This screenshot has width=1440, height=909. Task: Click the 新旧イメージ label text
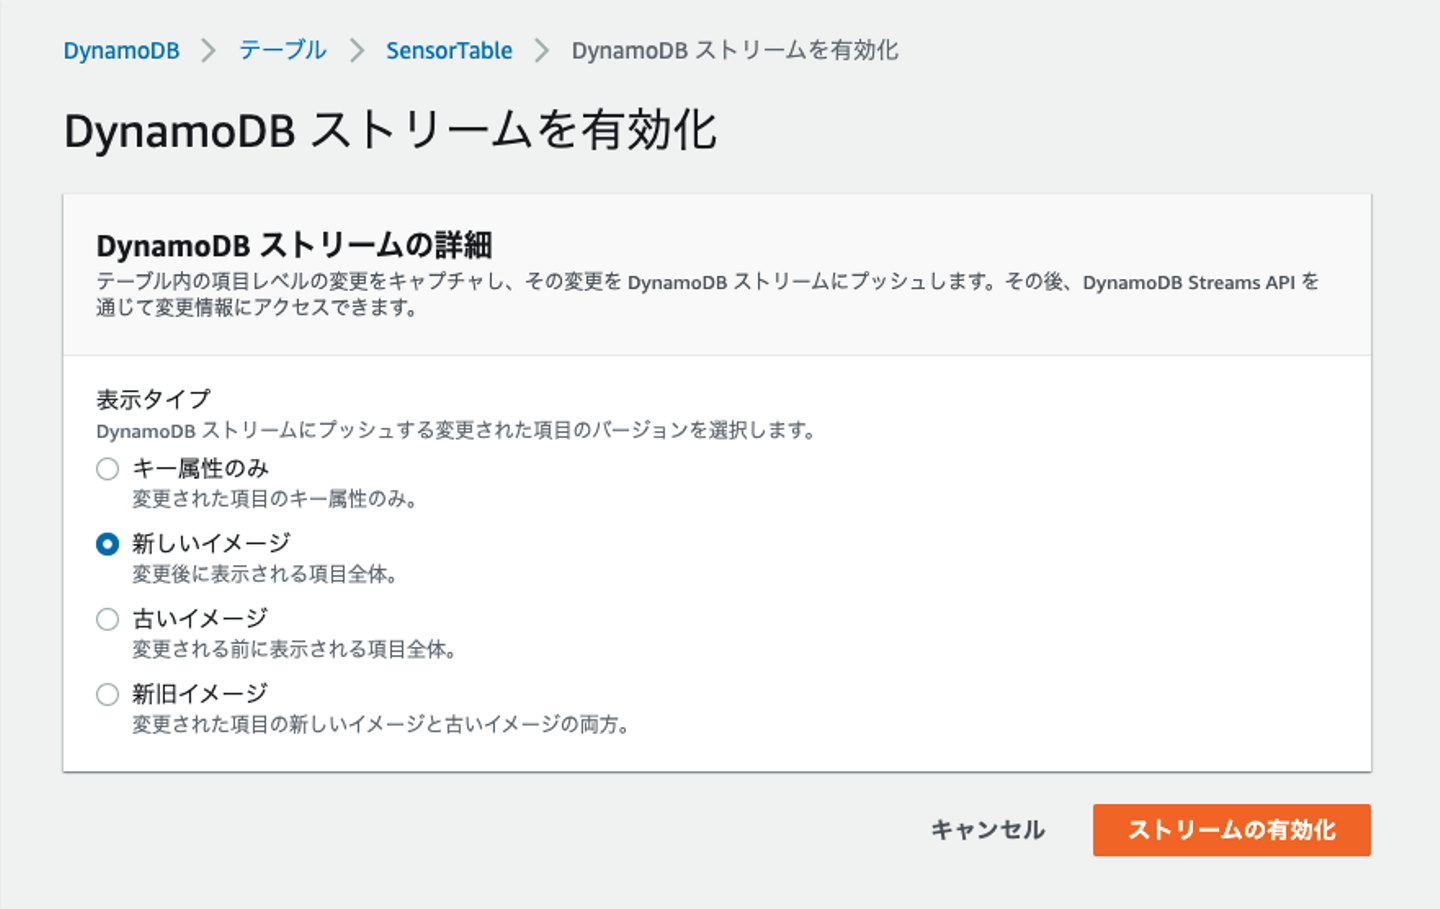[x=200, y=693]
